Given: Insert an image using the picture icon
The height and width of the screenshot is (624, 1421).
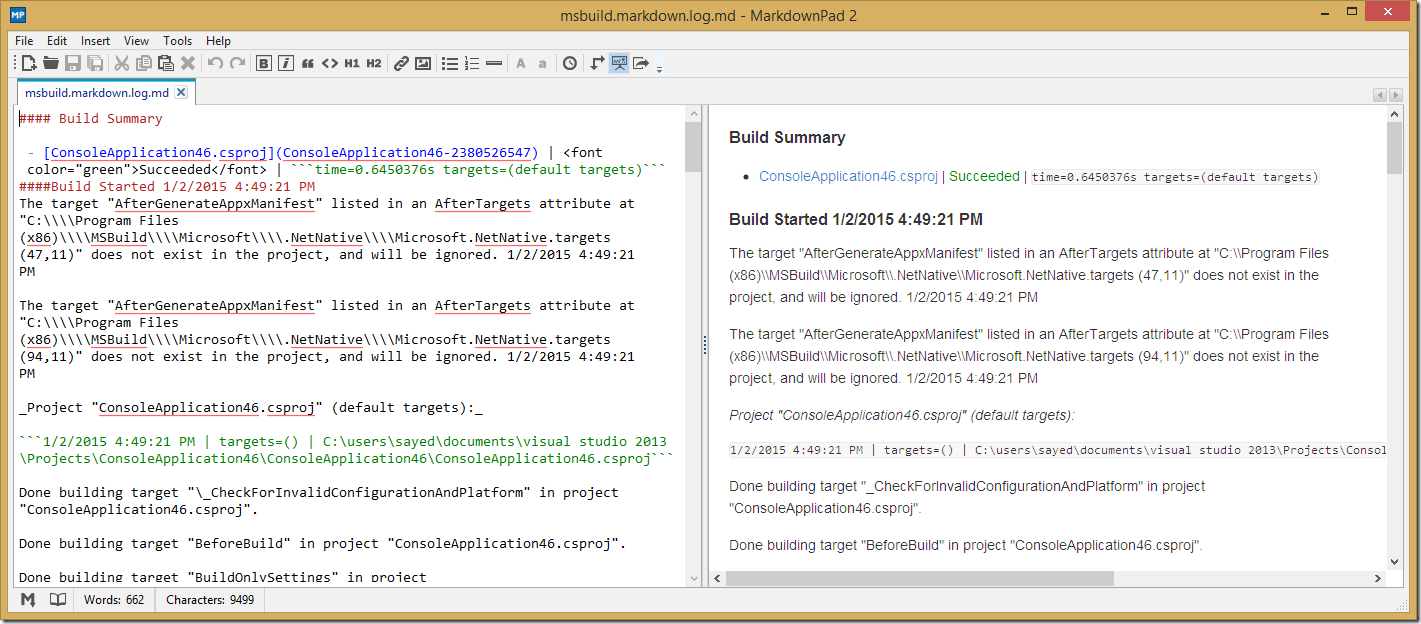Looking at the screenshot, I should (423, 63).
